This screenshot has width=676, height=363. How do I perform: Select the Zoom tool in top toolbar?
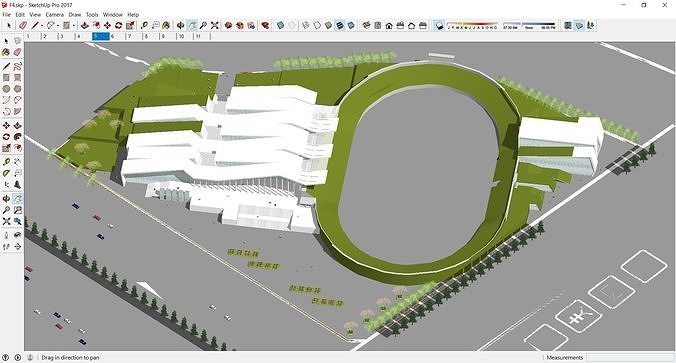point(203,26)
